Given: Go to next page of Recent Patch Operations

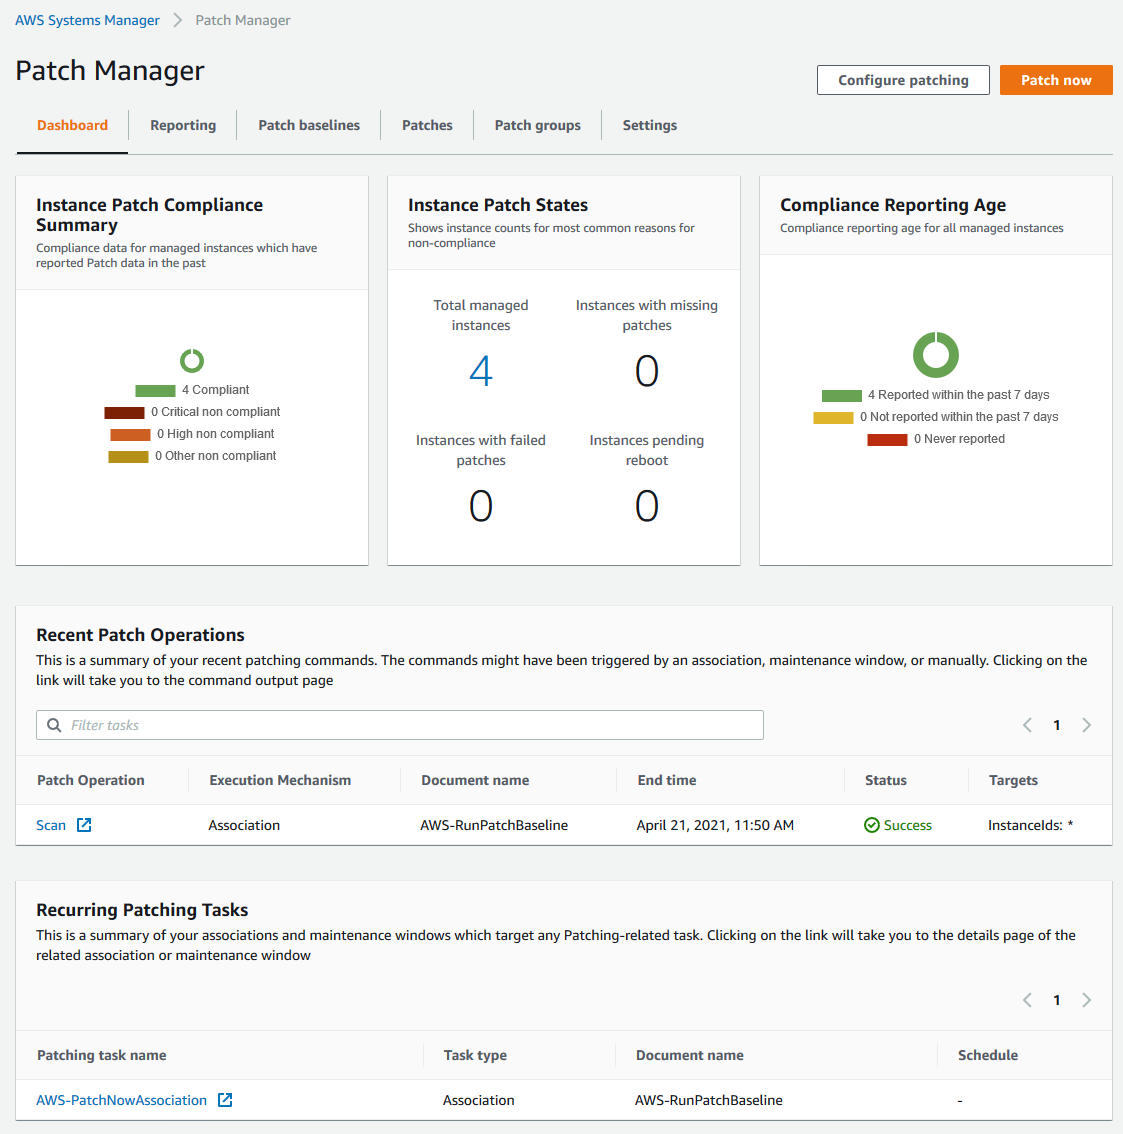Looking at the screenshot, I should [x=1086, y=725].
